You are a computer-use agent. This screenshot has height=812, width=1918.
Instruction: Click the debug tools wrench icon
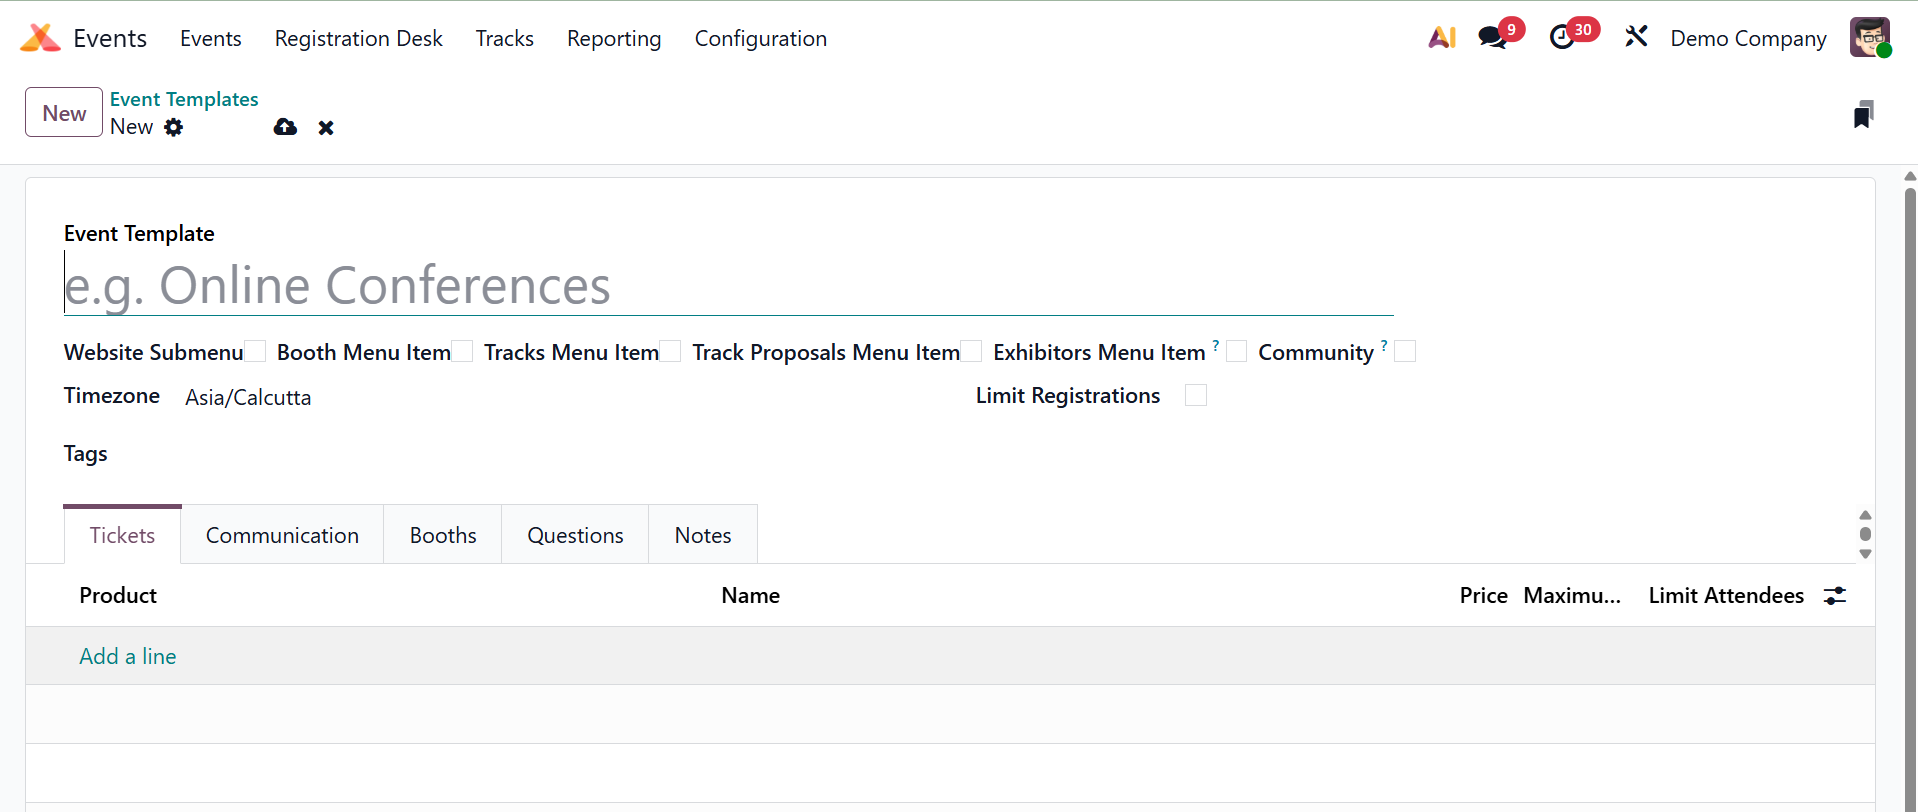coord(1636,38)
